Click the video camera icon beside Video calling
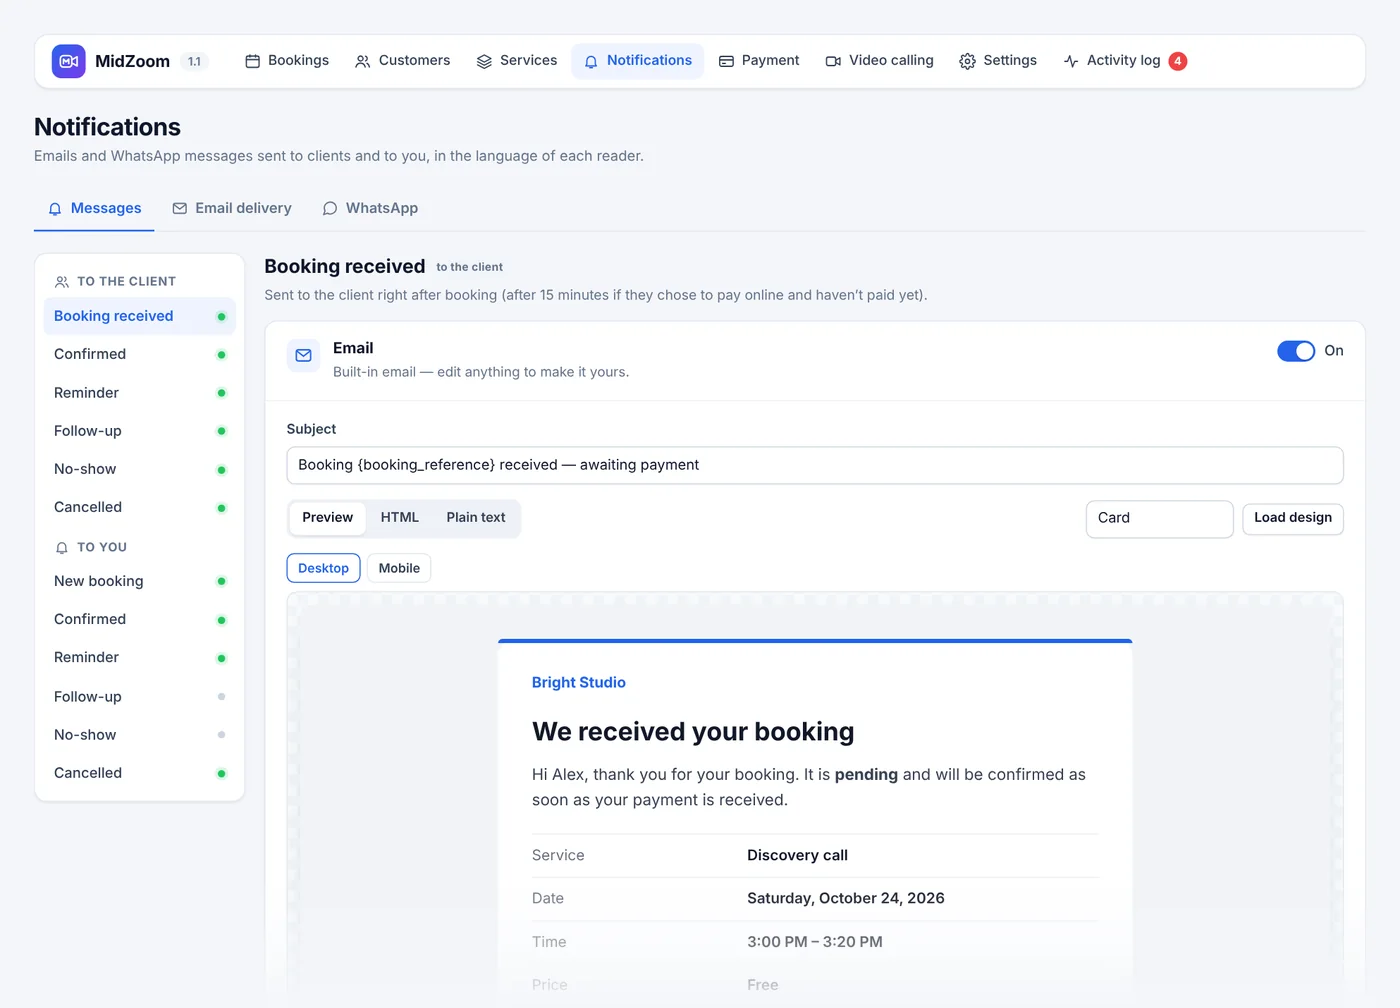Viewport: 1400px width, 1008px height. 833,61
